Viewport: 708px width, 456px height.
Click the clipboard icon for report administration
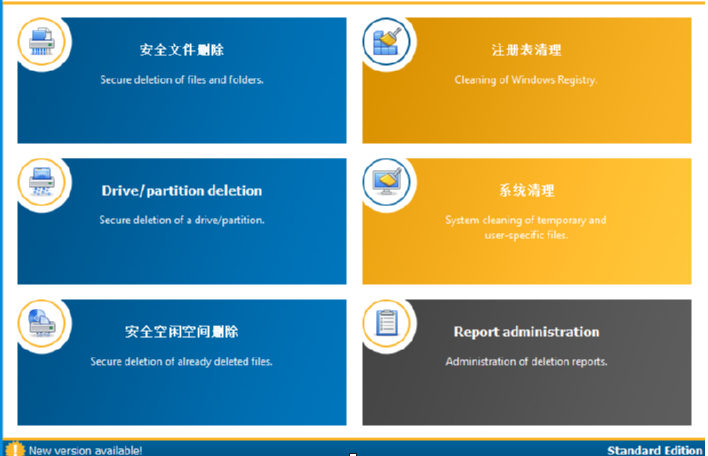pos(387,323)
